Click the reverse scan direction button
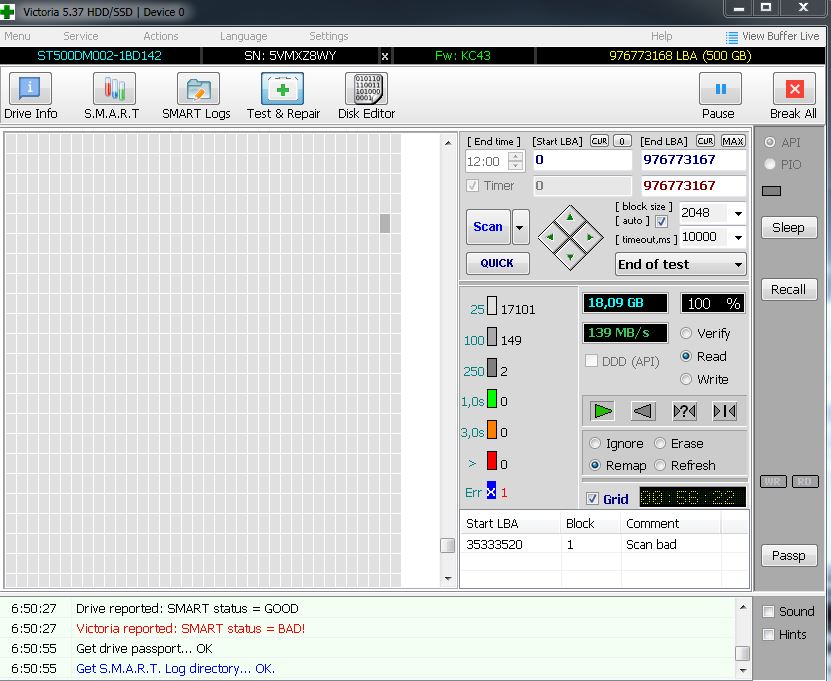 [643, 411]
